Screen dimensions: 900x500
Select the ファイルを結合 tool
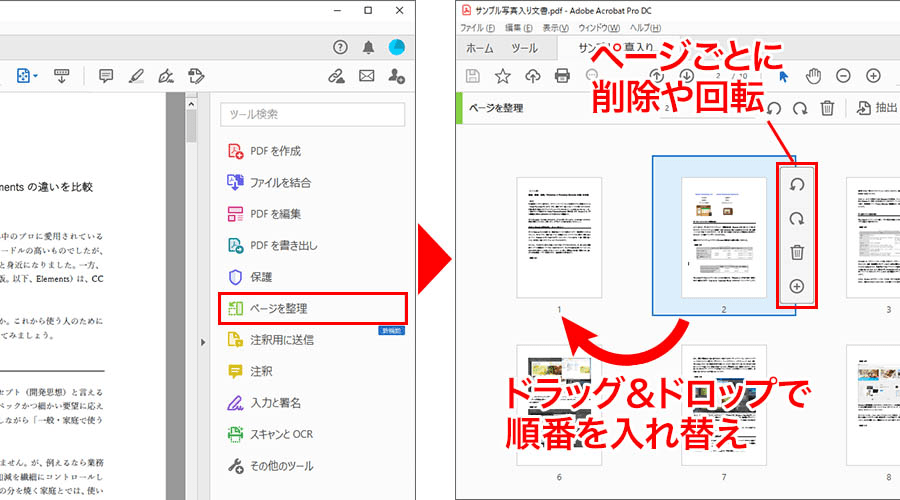point(269,183)
